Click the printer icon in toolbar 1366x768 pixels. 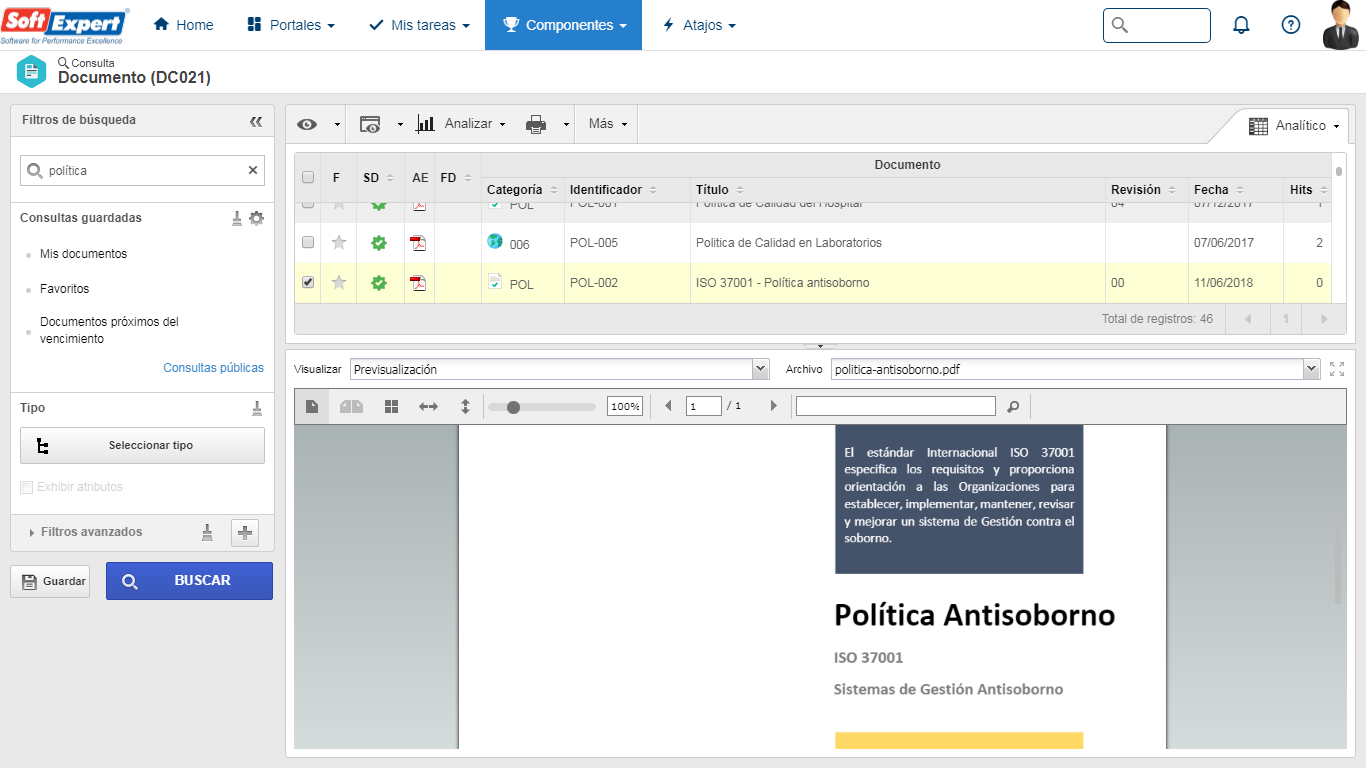pyautogui.click(x=536, y=124)
